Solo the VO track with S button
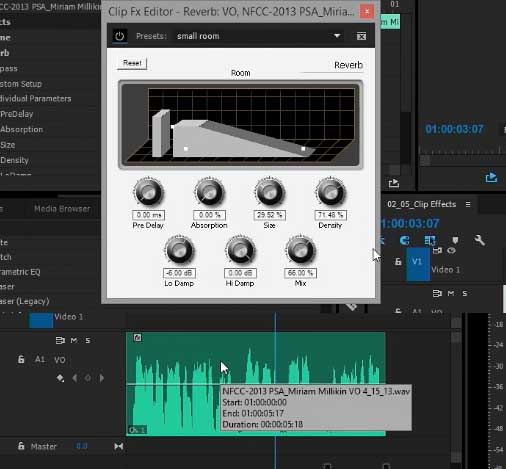Viewport: 506px width, 469px height. (x=88, y=340)
